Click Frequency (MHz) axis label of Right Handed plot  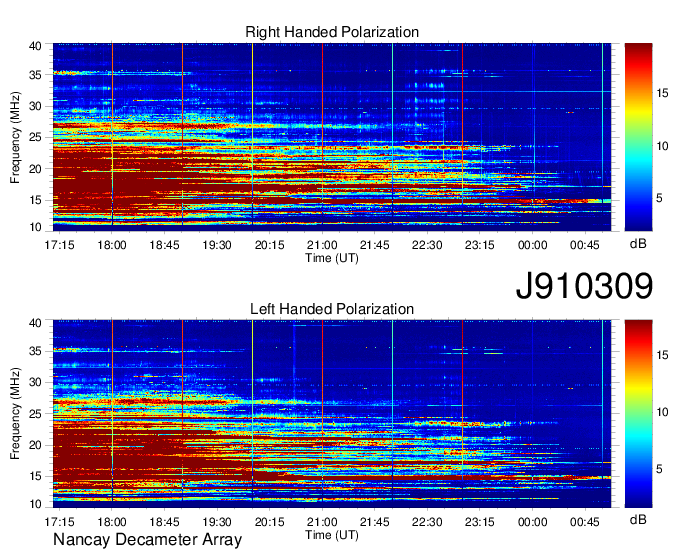[x=15, y=137]
